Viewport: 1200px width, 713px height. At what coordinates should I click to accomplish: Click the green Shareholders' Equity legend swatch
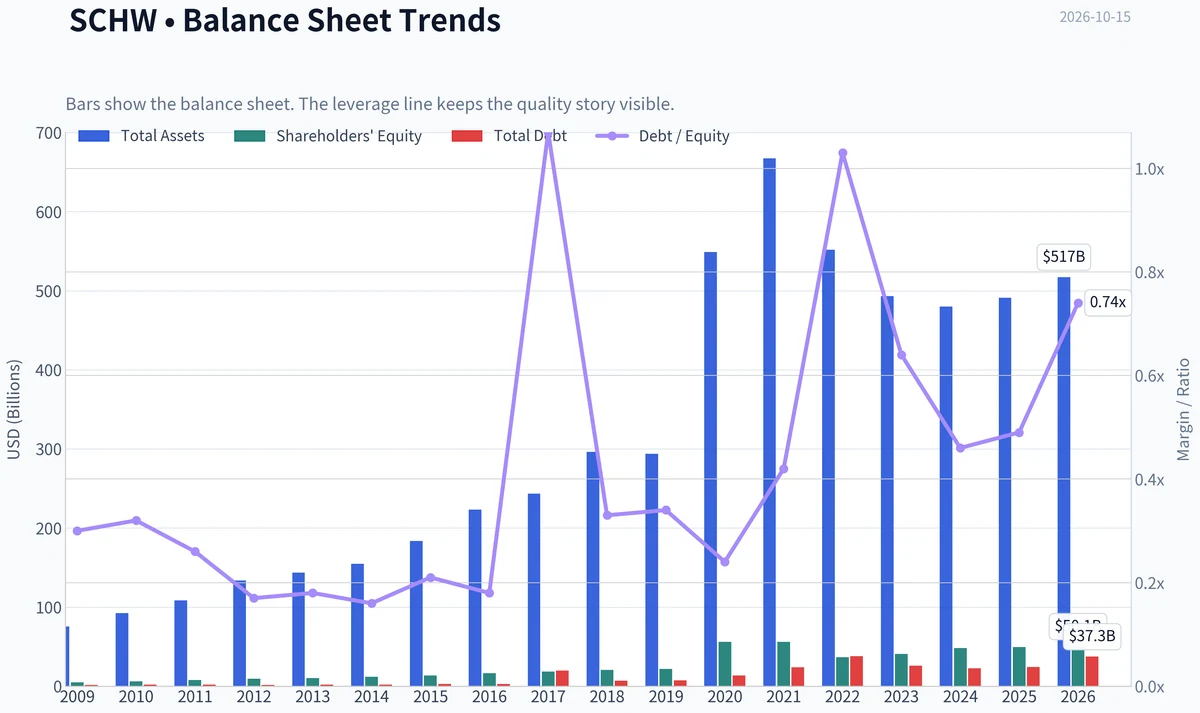tap(249, 136)
